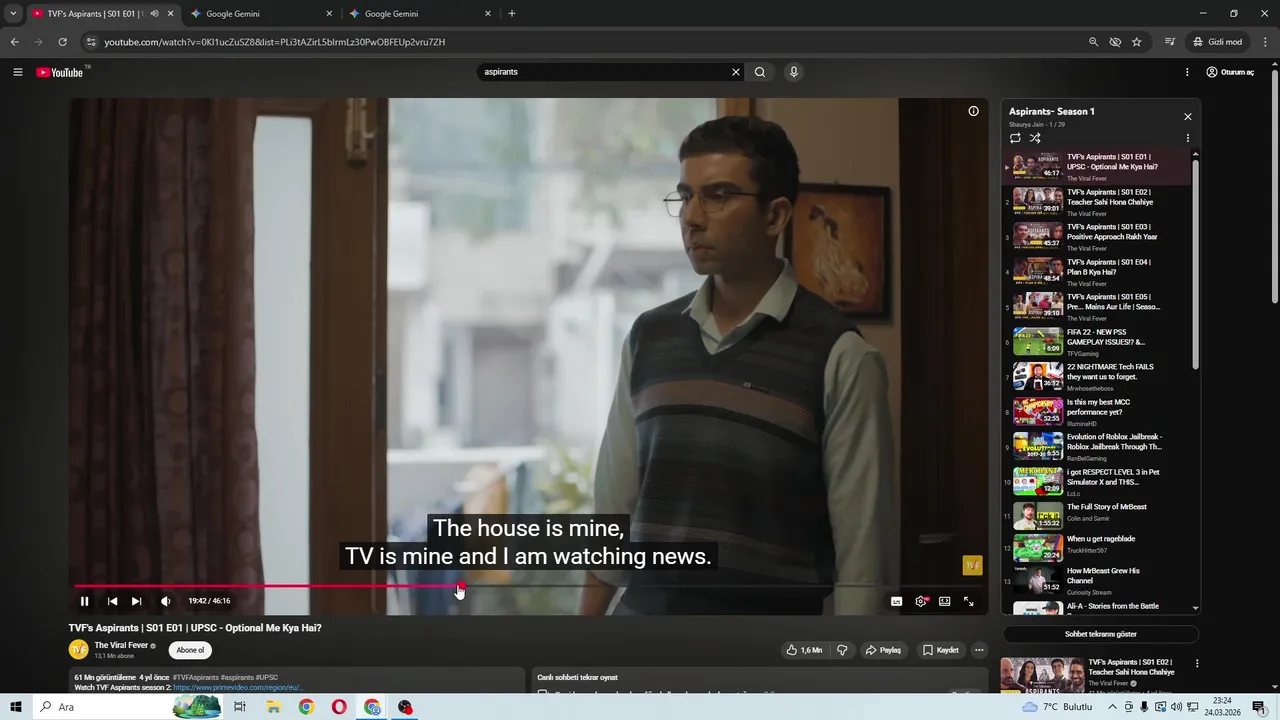This screenshot has width=1280, height=720.
Task: Open The Viral Fever channel name link
Action: pos(121,646)
